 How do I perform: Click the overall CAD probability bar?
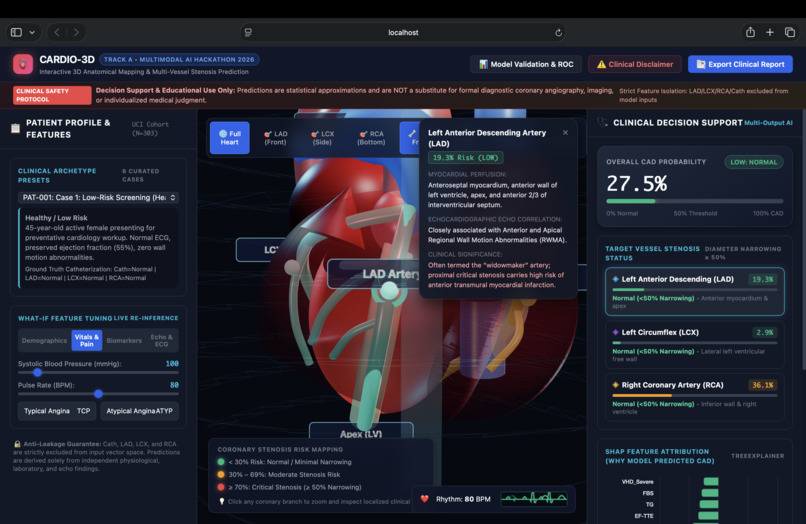pos(694,201)
